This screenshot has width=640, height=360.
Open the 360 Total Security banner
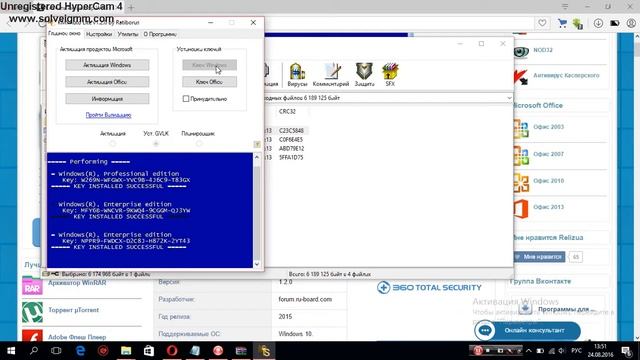[x=429, y=287]
